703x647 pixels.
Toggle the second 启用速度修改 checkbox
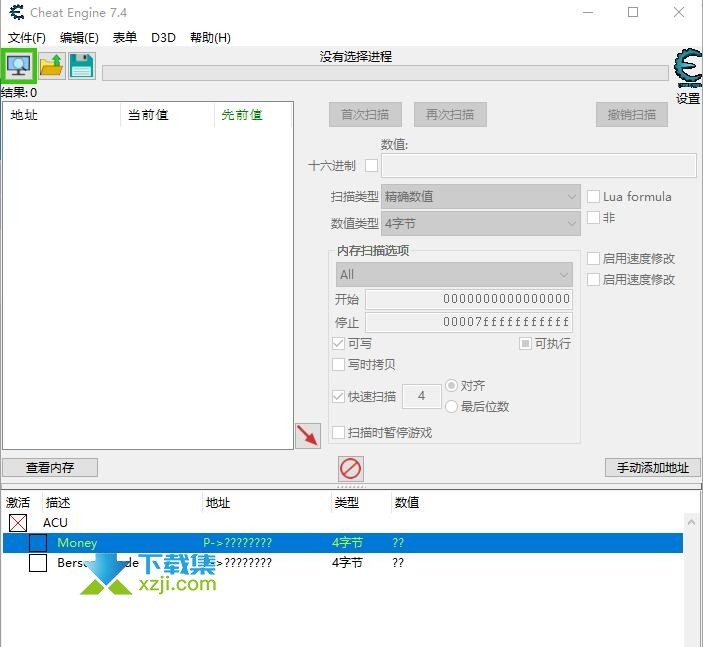pos(593,279)
